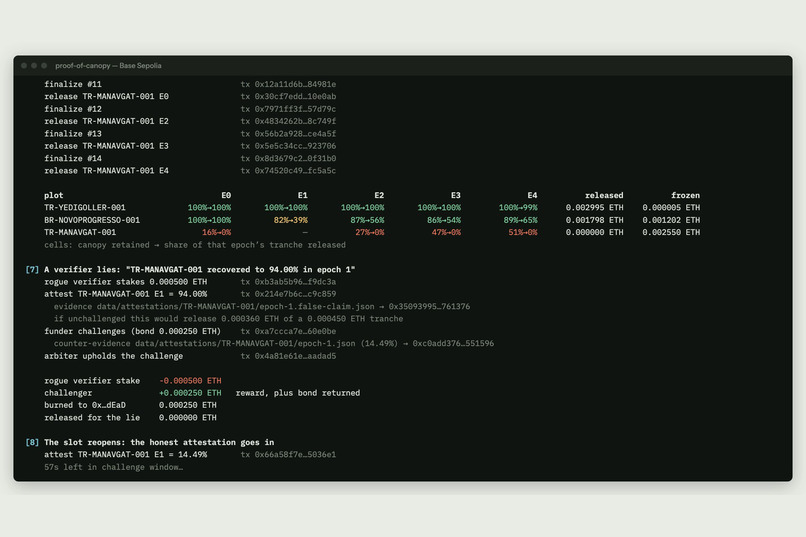The height and width of the screenshot is (537, 806).
Task: Click 'funder challenges (bond 0.000250 ETH)' line
Action: pos(133,331)
